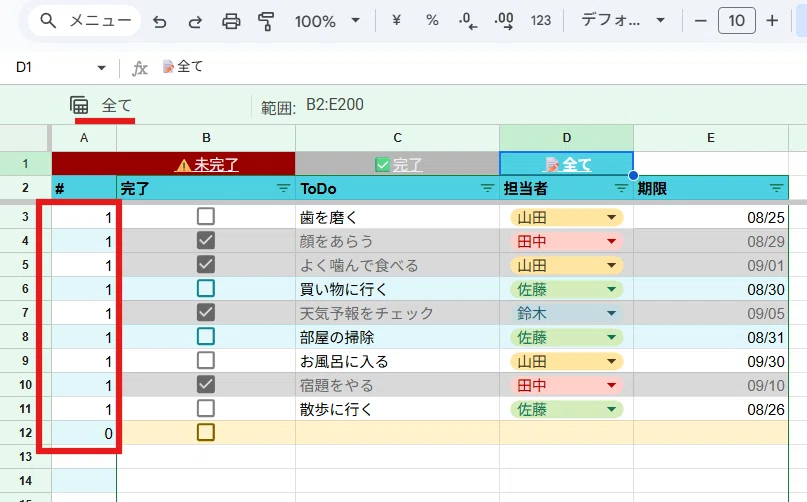807x502 pixels.
Task: Select row 13 header
Action: 25,457
